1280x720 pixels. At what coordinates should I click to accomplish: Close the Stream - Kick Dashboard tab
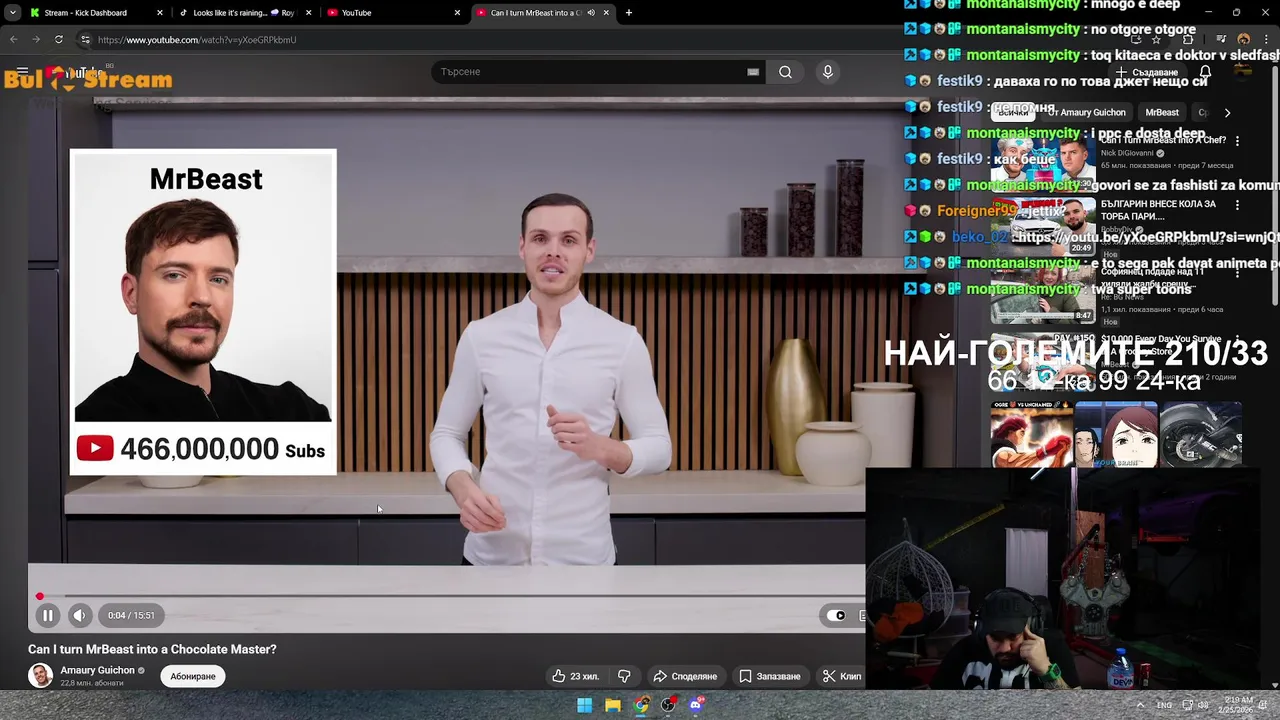tap(160, 13)
